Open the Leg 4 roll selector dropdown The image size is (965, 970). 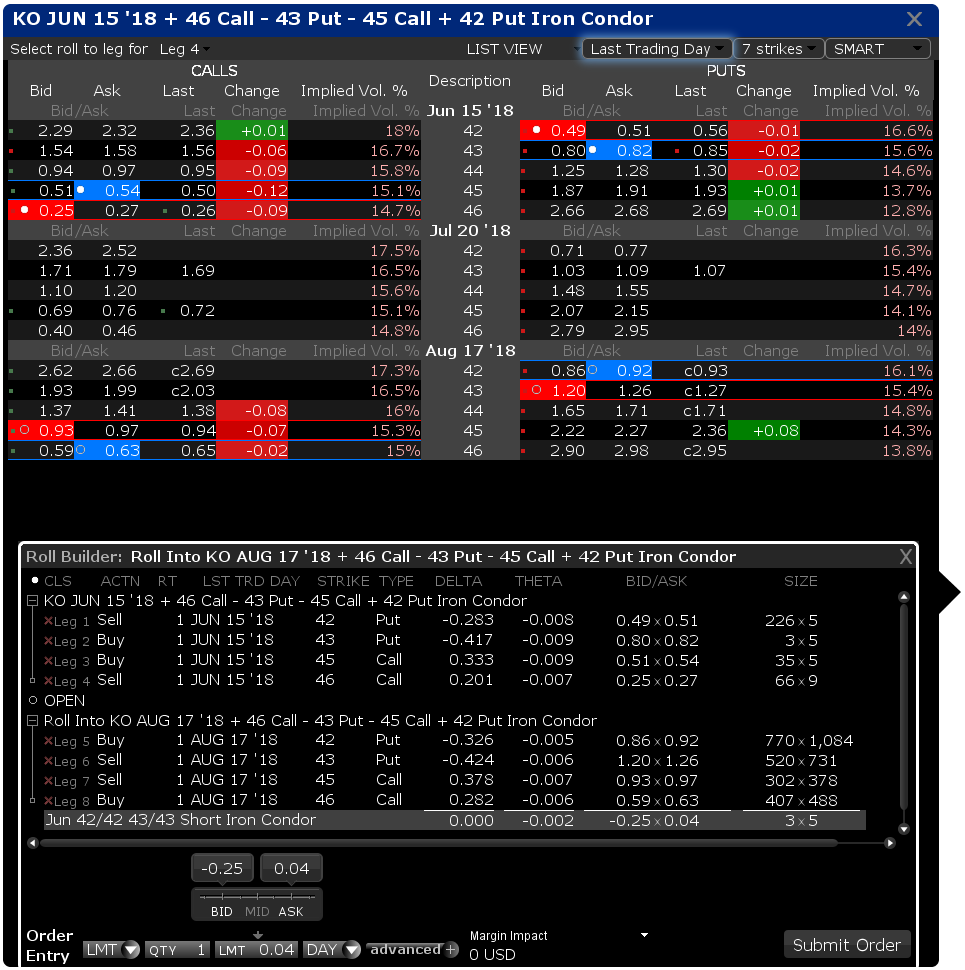coord(185,49)
